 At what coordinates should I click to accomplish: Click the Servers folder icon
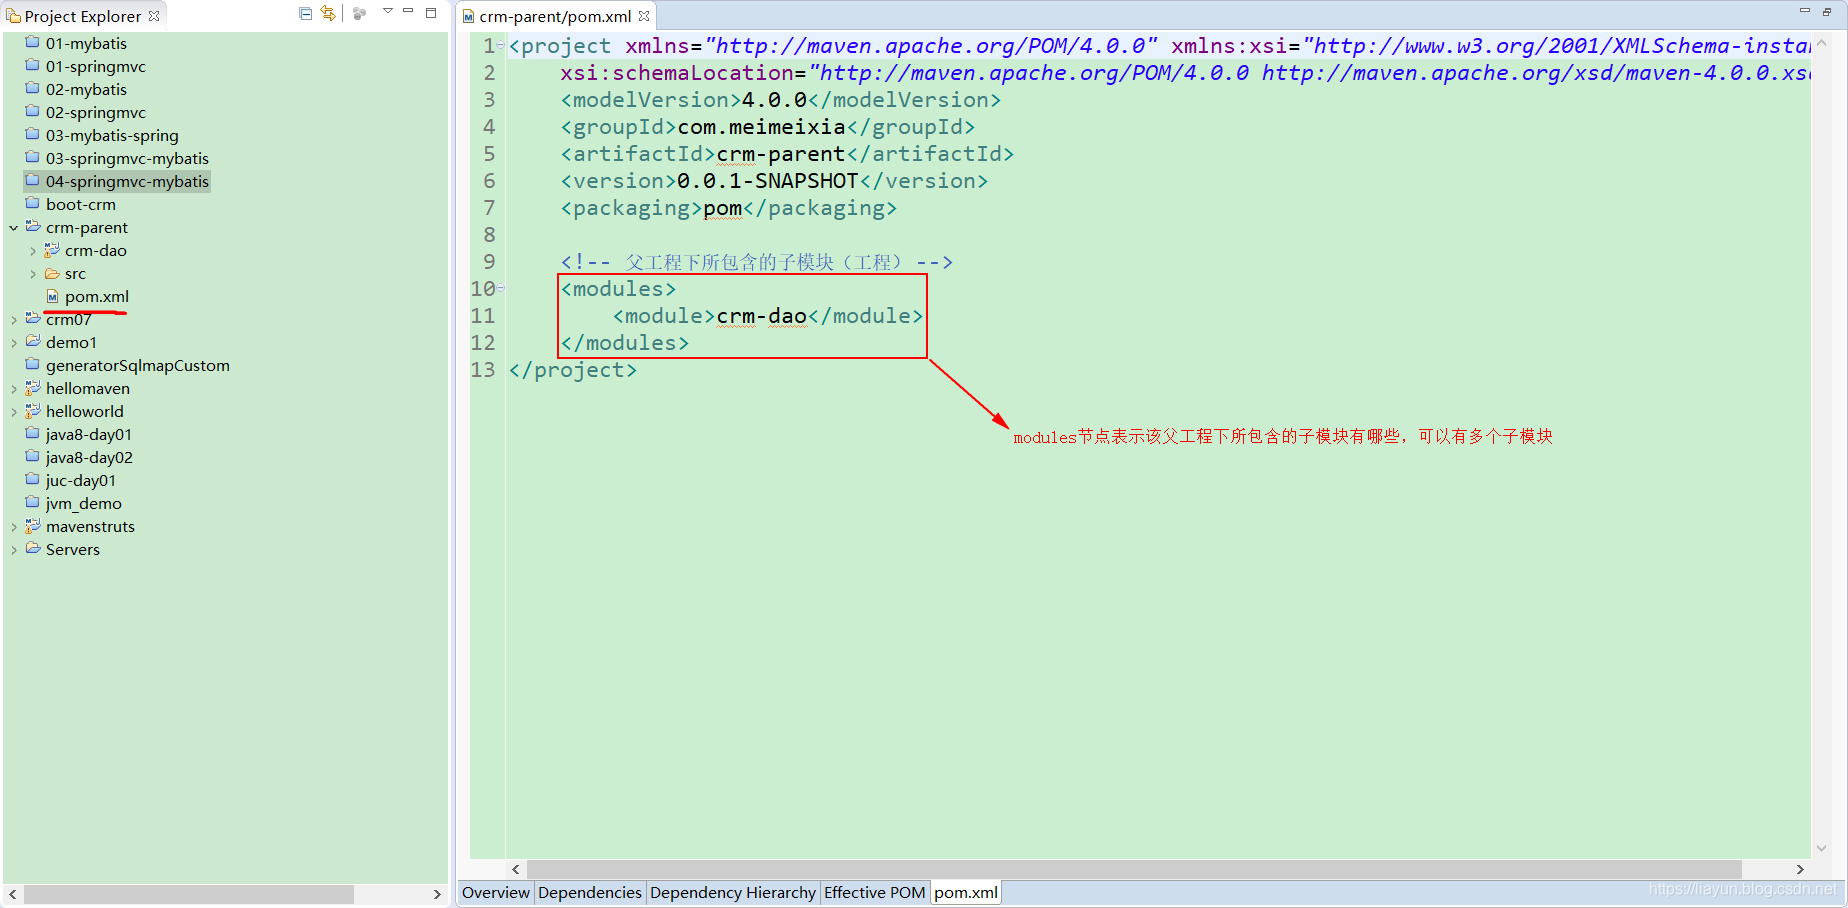pyautogui.click(x=33, y=549)
